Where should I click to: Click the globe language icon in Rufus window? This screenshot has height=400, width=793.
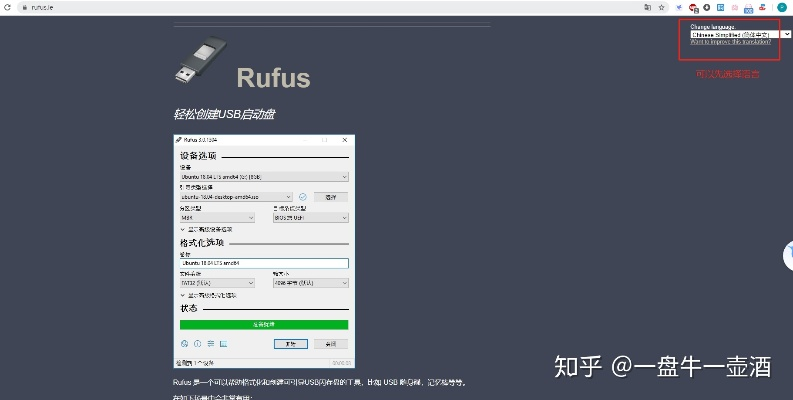click(184, 344)
